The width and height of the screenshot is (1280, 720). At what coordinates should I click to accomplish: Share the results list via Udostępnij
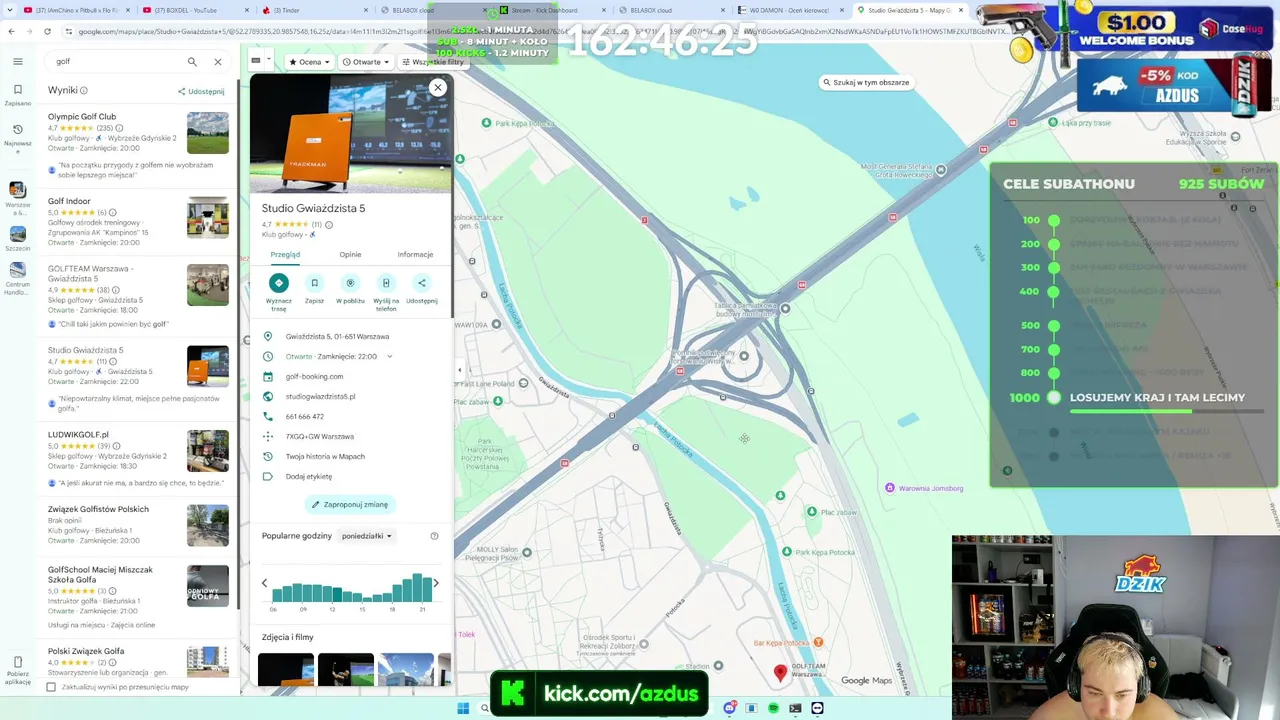coord(201,91)
